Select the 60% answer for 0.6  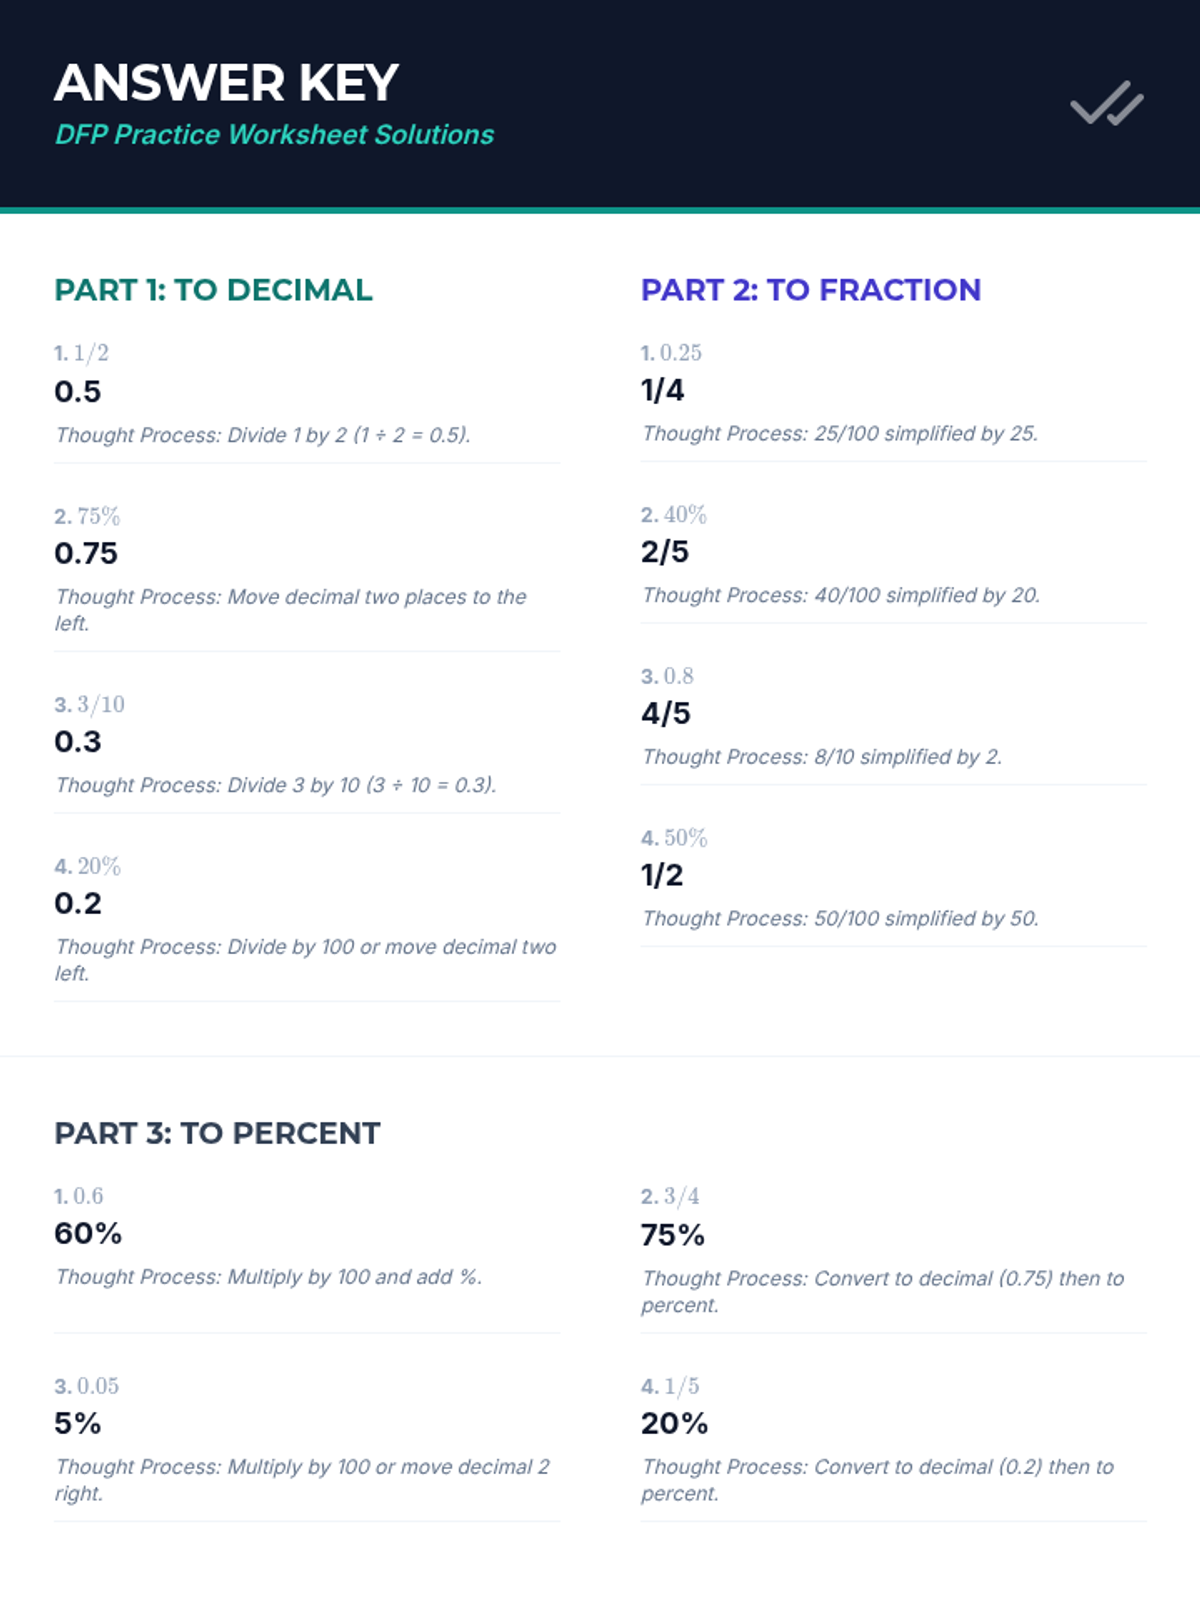click(88, 1233)
